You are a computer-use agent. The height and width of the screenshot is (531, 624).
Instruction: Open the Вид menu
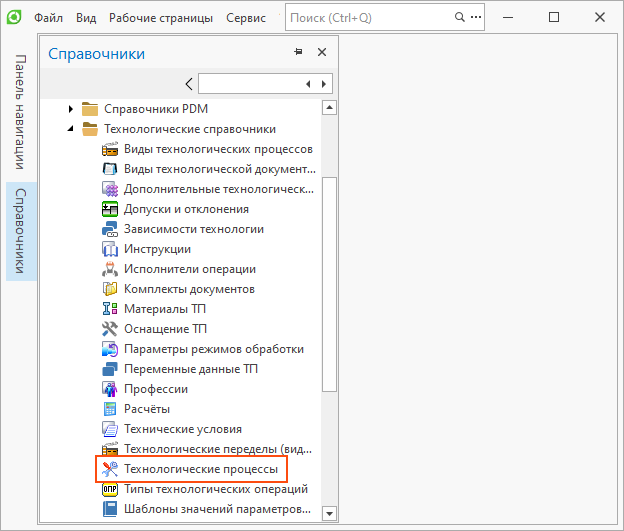[86, 18]
